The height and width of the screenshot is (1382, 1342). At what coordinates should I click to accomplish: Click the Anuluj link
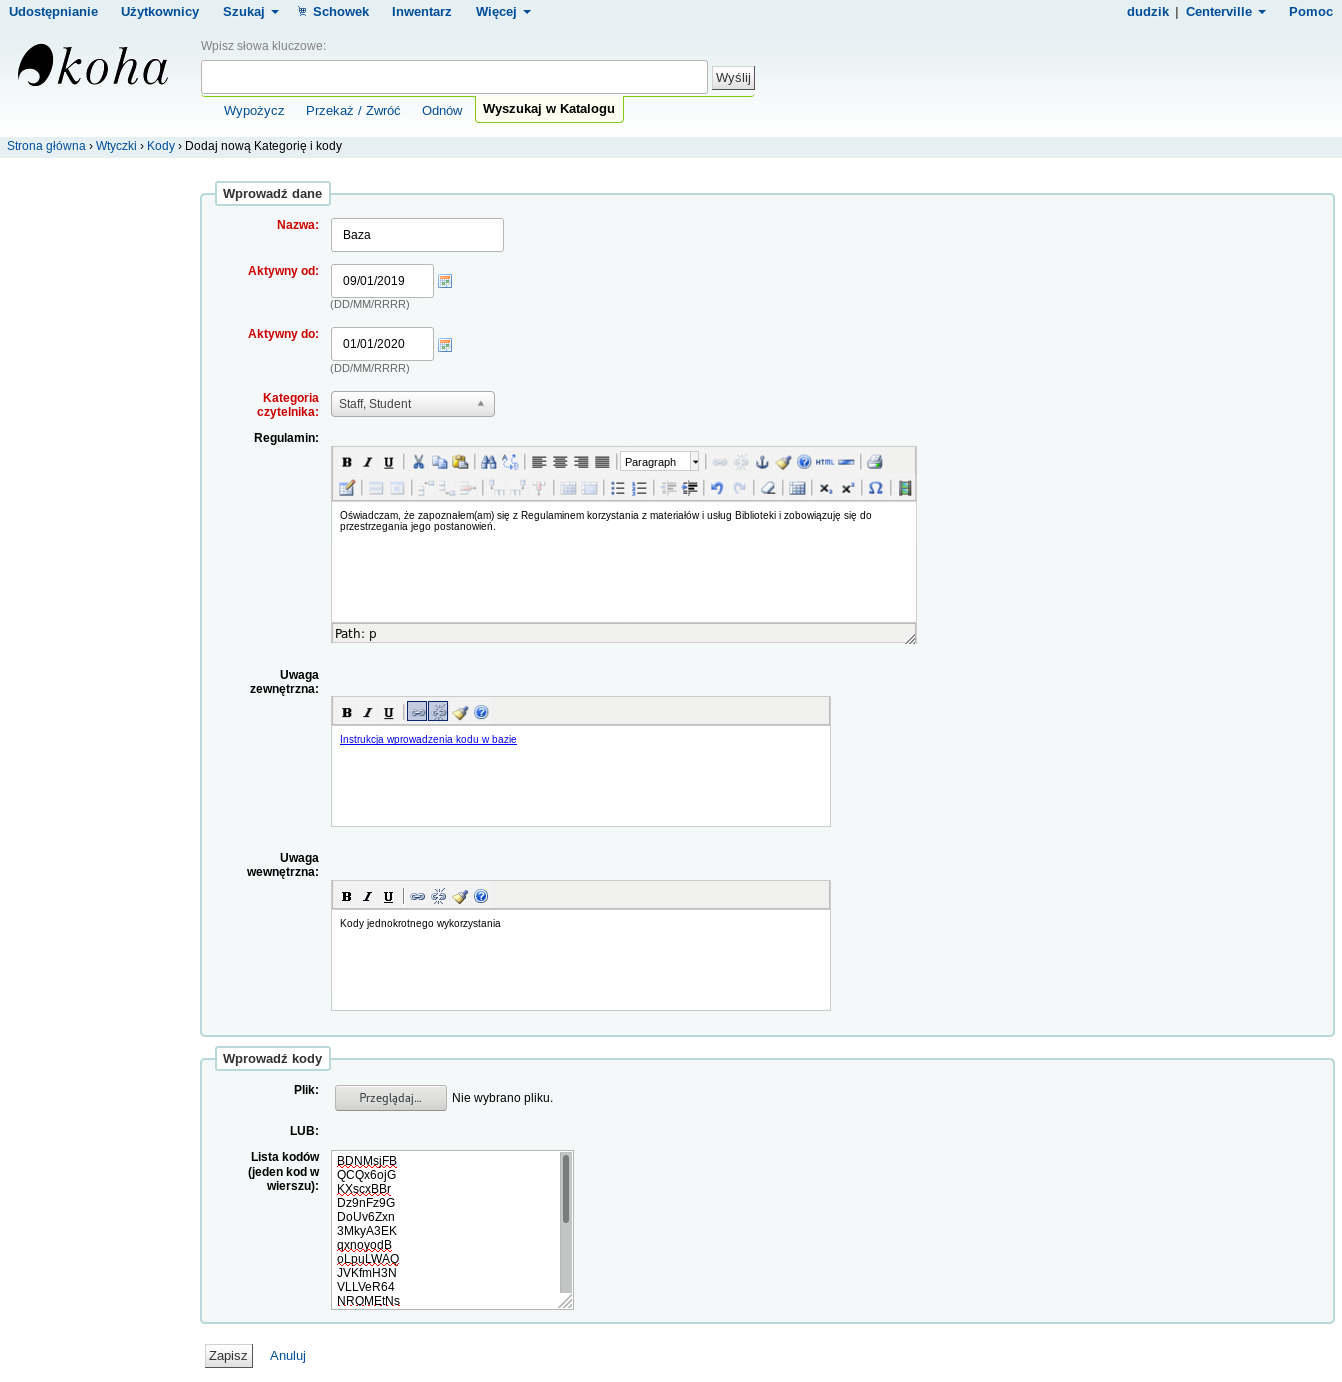[x=288, y=1356]
